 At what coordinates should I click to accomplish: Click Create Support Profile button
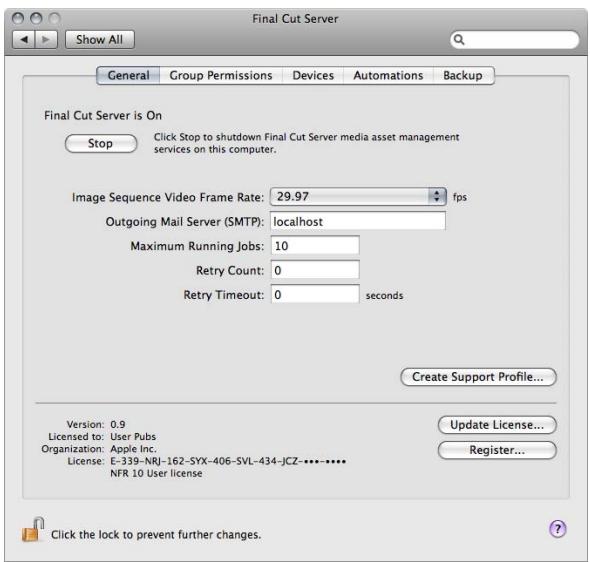[478, 377]
